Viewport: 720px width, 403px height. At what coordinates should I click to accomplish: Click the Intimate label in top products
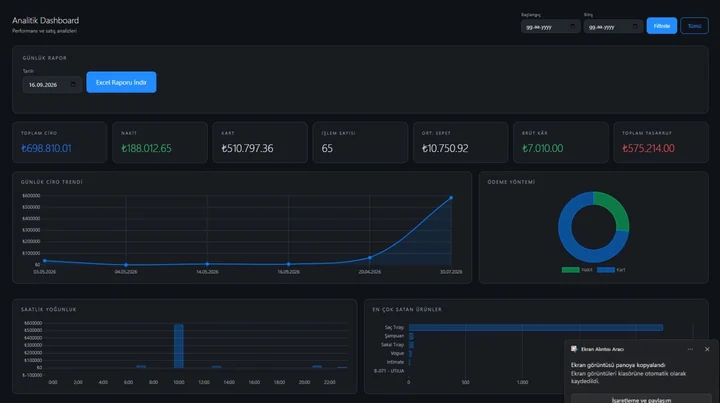pyautogui.click(x=395, y=362)
